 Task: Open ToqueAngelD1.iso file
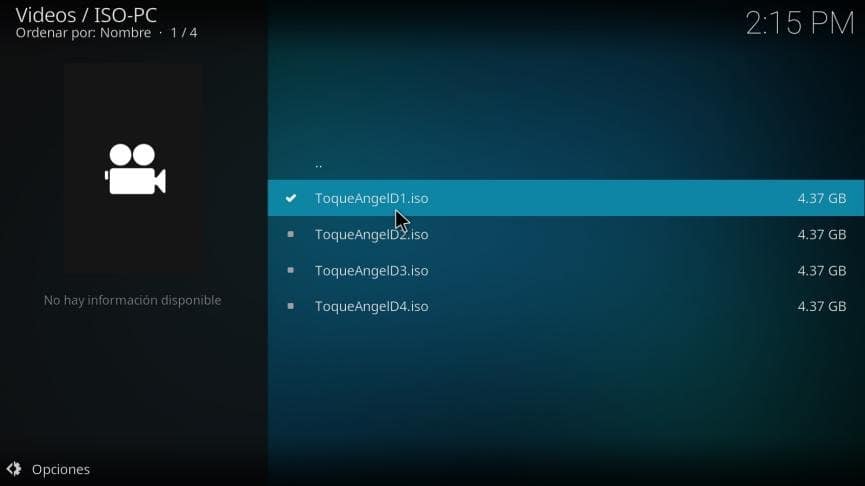click(566, 198)
